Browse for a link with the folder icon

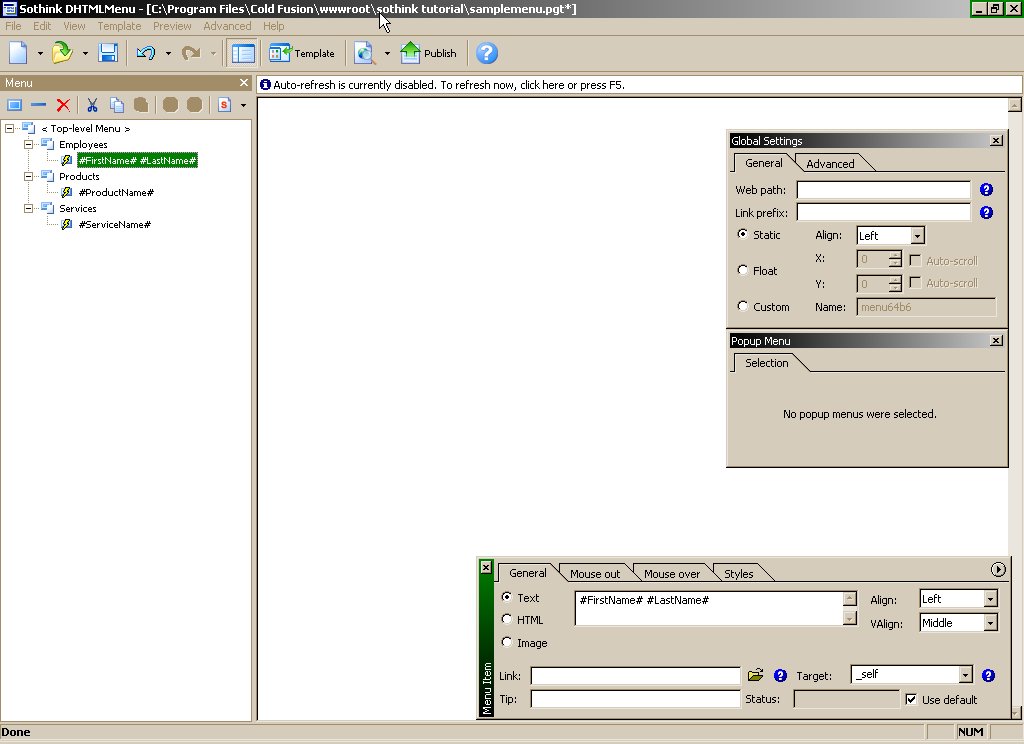pyautogui.click(x=756, y=675)
